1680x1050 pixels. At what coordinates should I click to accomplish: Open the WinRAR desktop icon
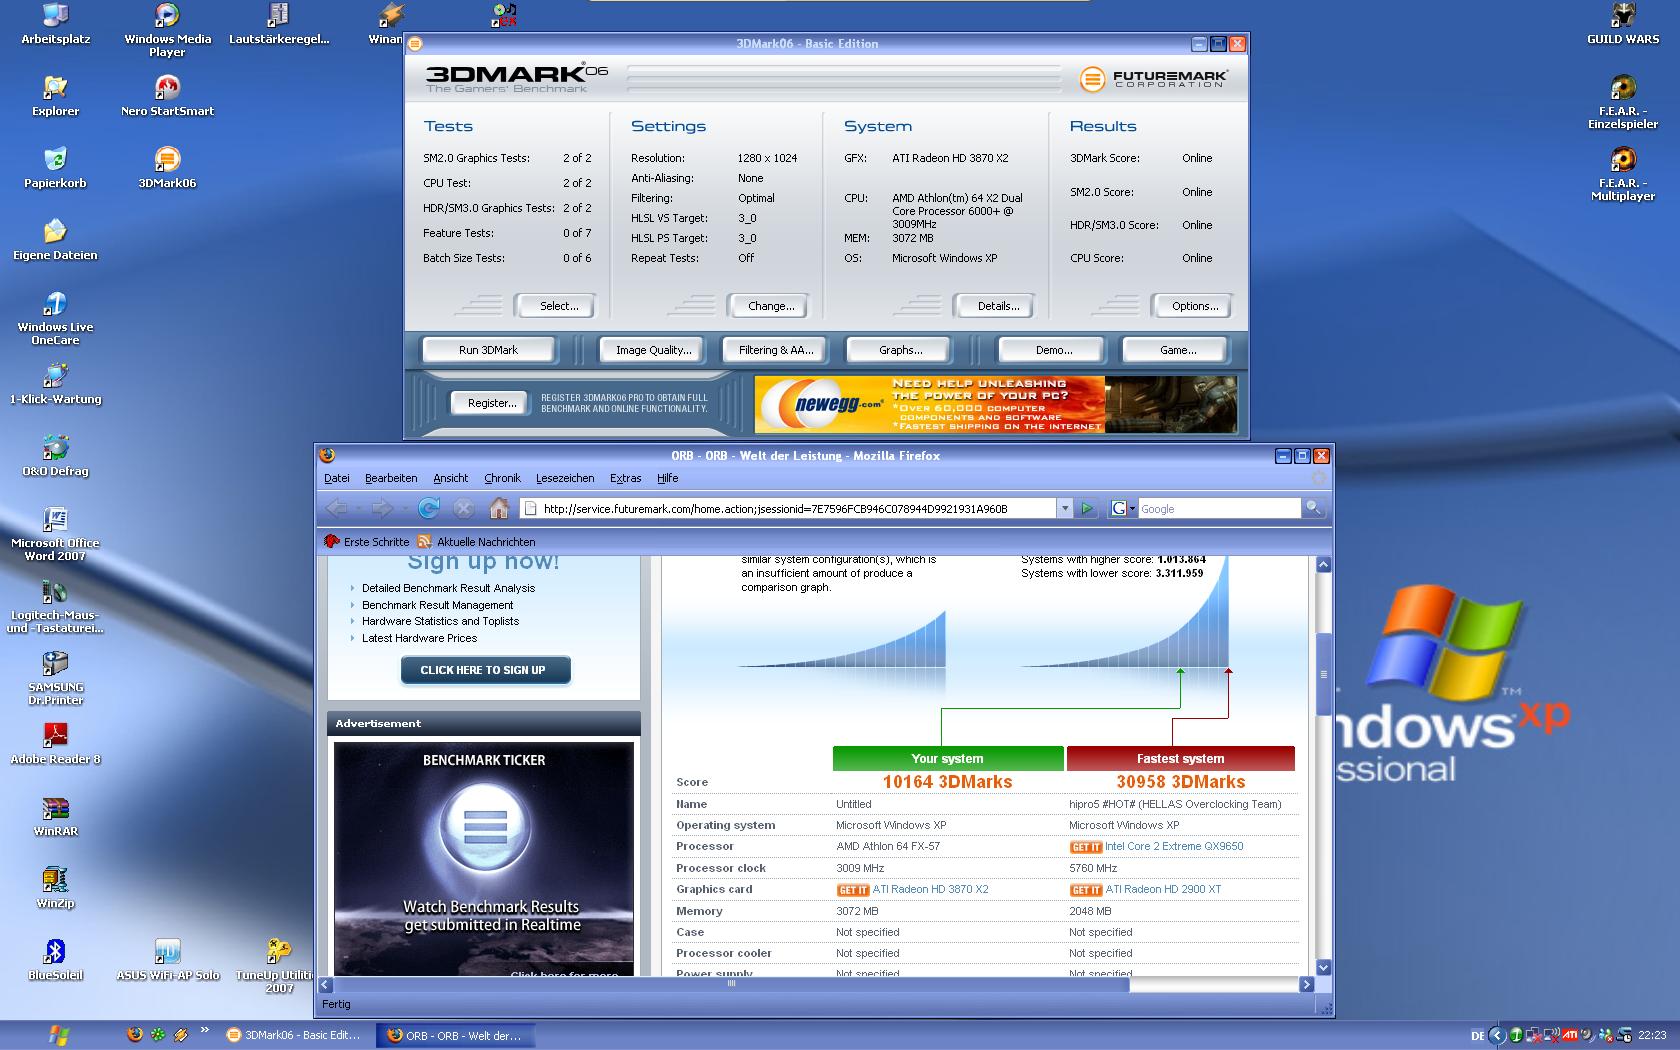tap(56, 817)
